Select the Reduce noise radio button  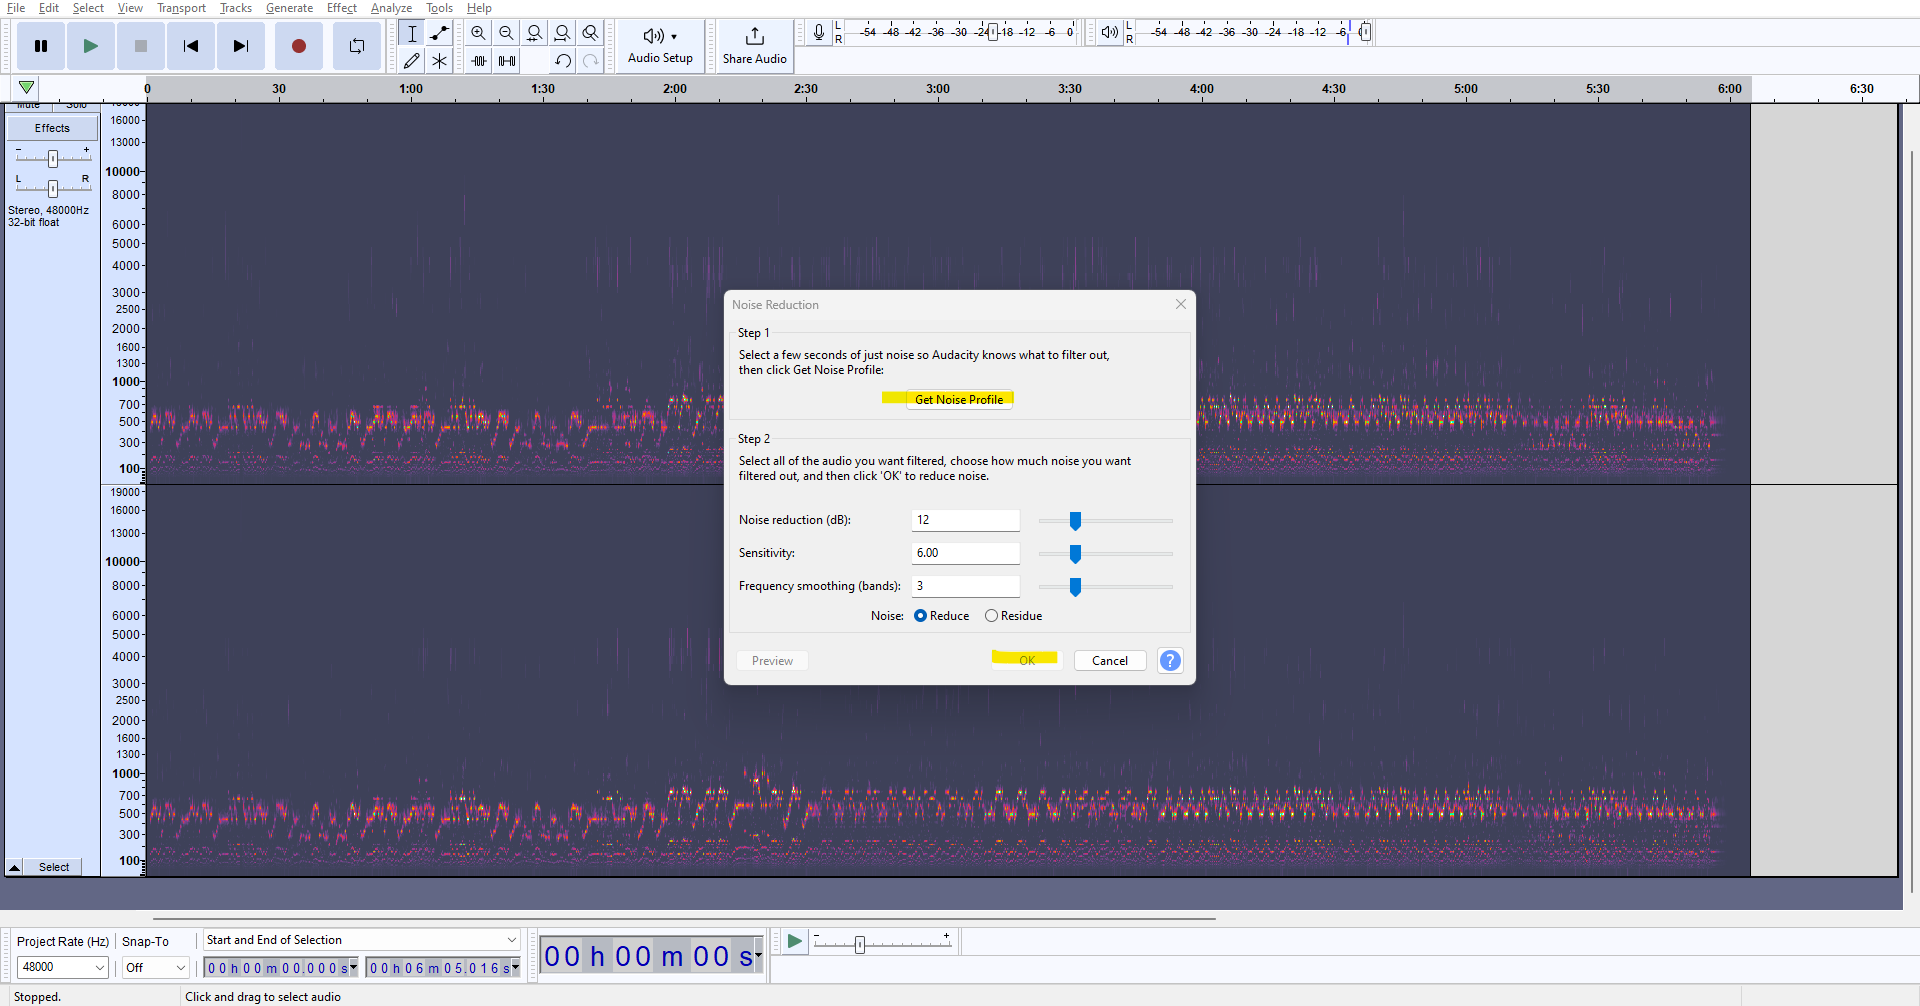point(920,616)
